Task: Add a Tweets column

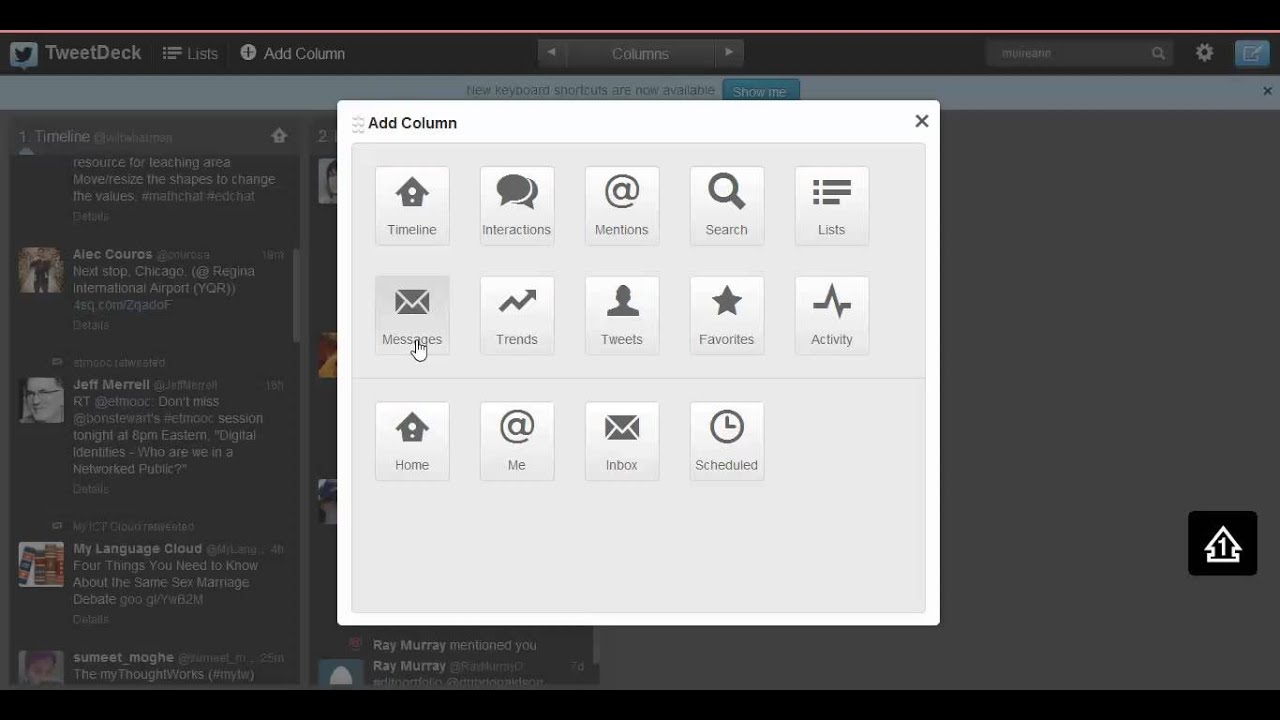Action: coord(622,316)
